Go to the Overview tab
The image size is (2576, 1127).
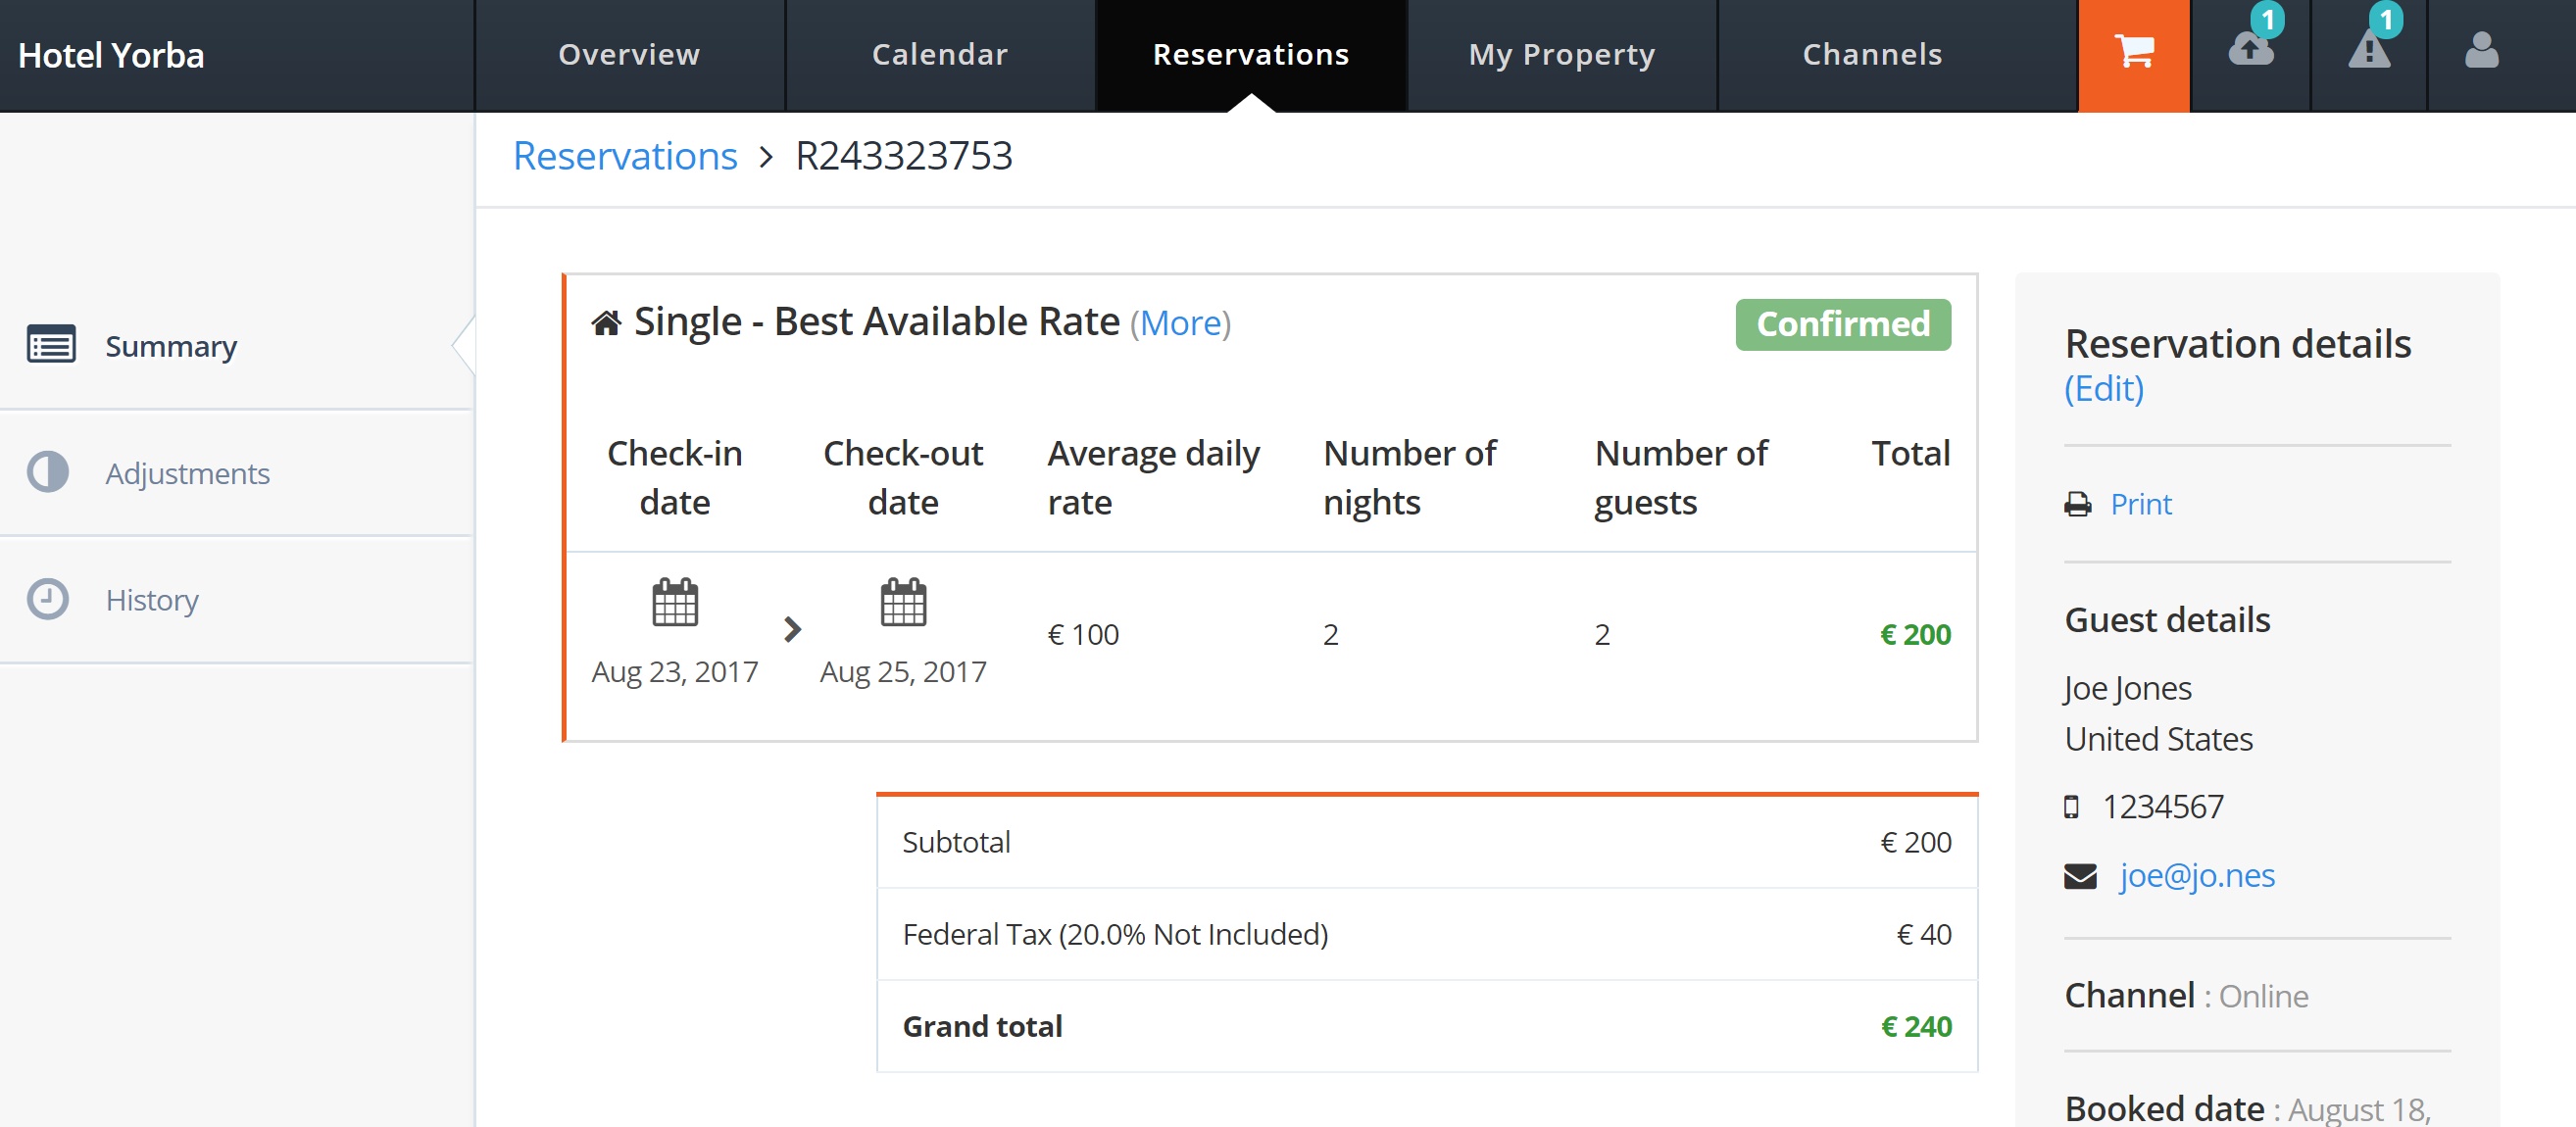click(x=629, y=54)
